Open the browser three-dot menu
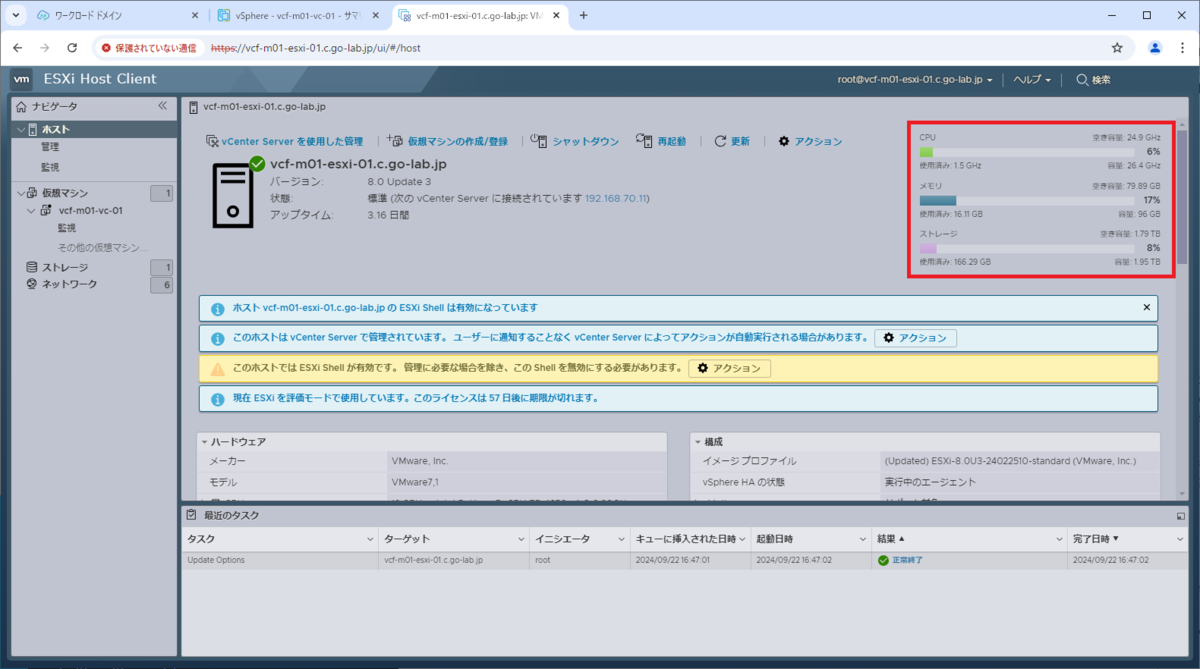1200x669 pixels. click(1182, 47)
